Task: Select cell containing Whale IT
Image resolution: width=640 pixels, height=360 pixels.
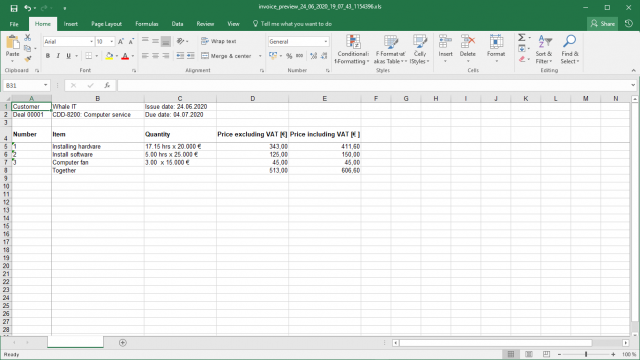Action: point(98,107)
